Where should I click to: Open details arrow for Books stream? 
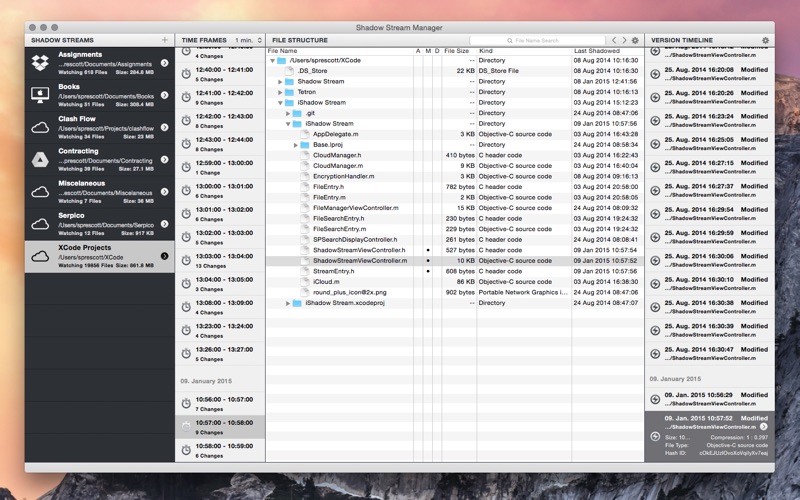165,95
